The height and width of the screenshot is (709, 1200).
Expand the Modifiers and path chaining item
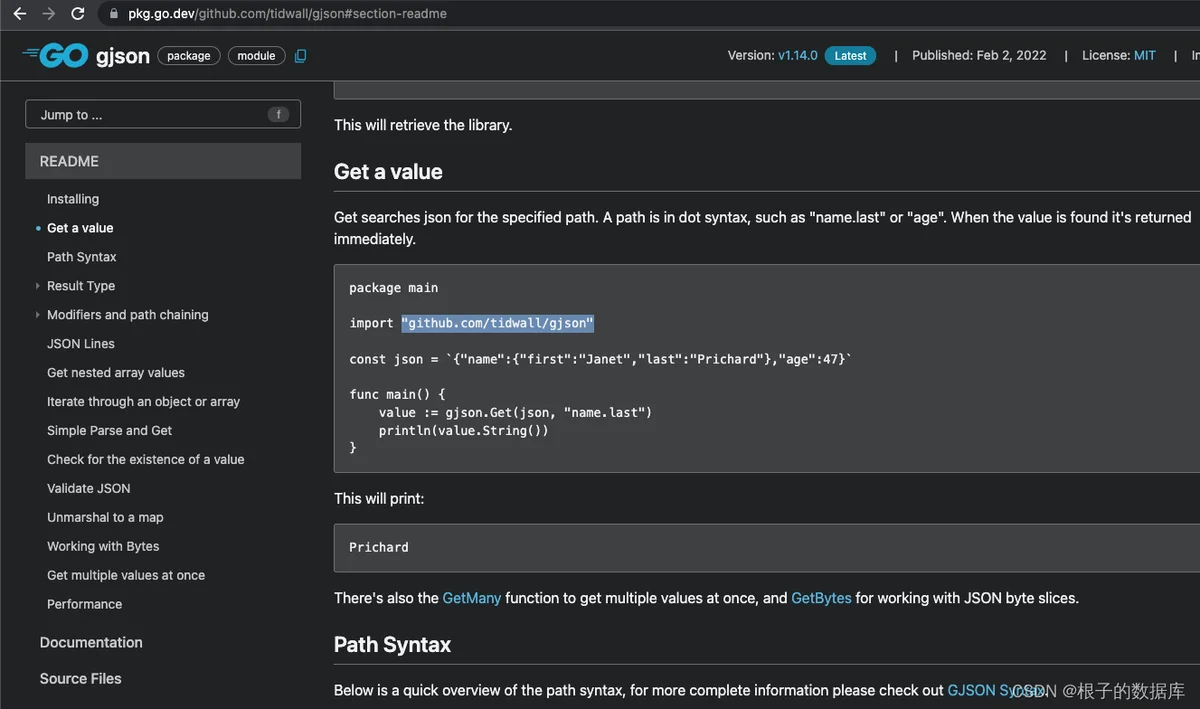coord(38,315)
